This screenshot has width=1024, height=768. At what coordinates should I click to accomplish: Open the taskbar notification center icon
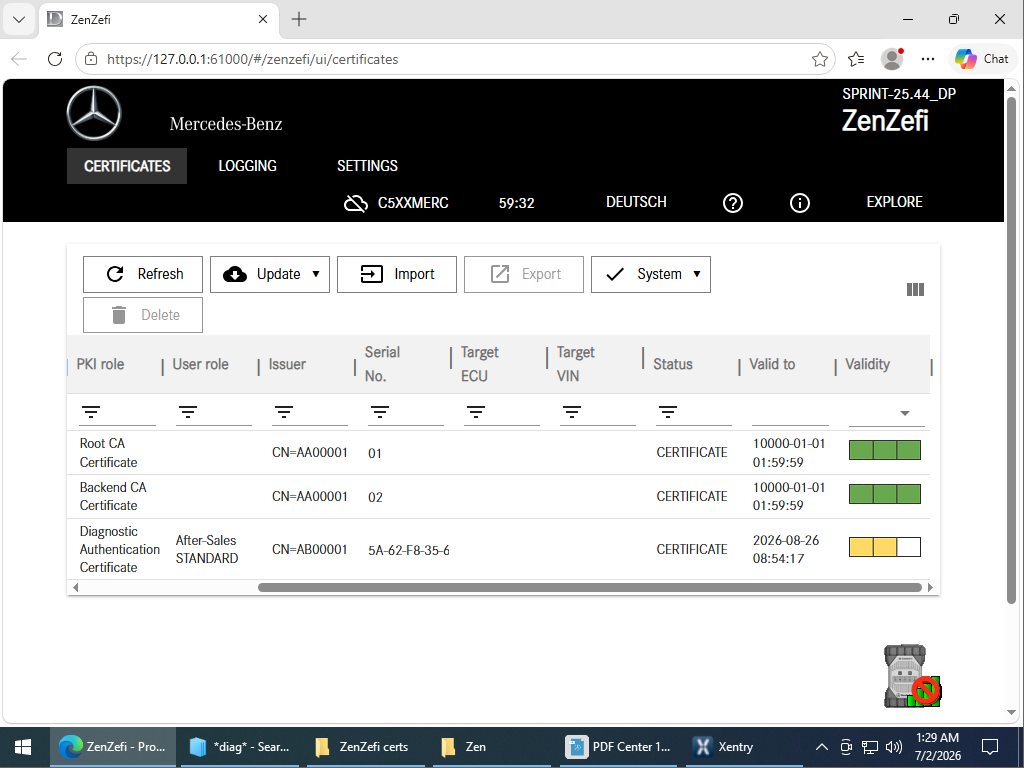click(990, 746)
